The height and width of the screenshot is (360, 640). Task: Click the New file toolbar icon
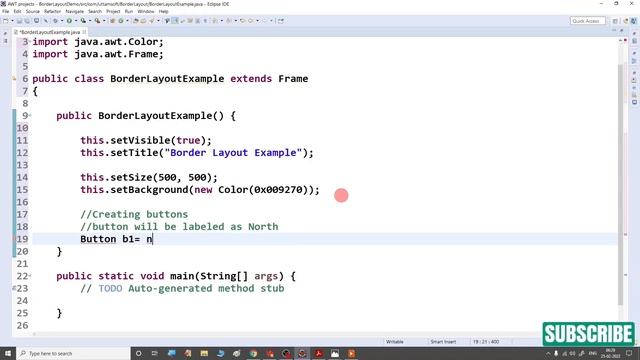[x=6, y=21]
